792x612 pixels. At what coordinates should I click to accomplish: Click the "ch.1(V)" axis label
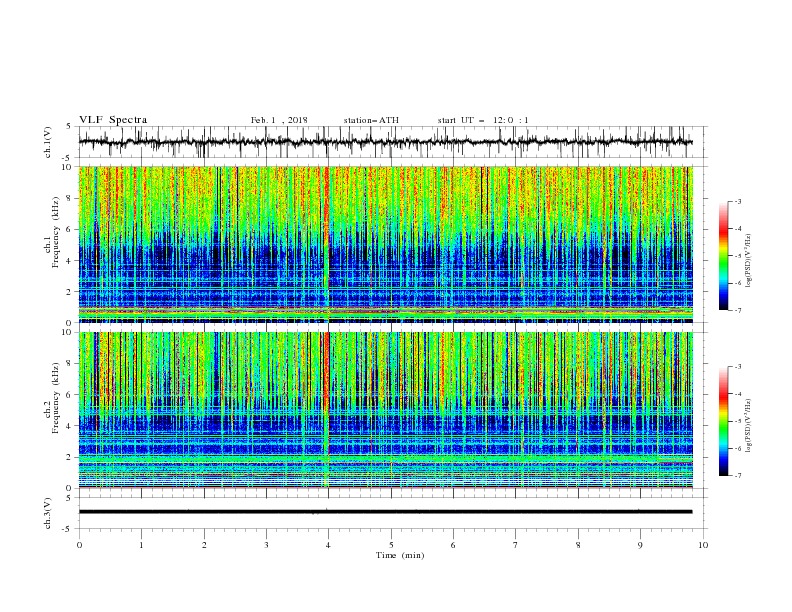48,142
